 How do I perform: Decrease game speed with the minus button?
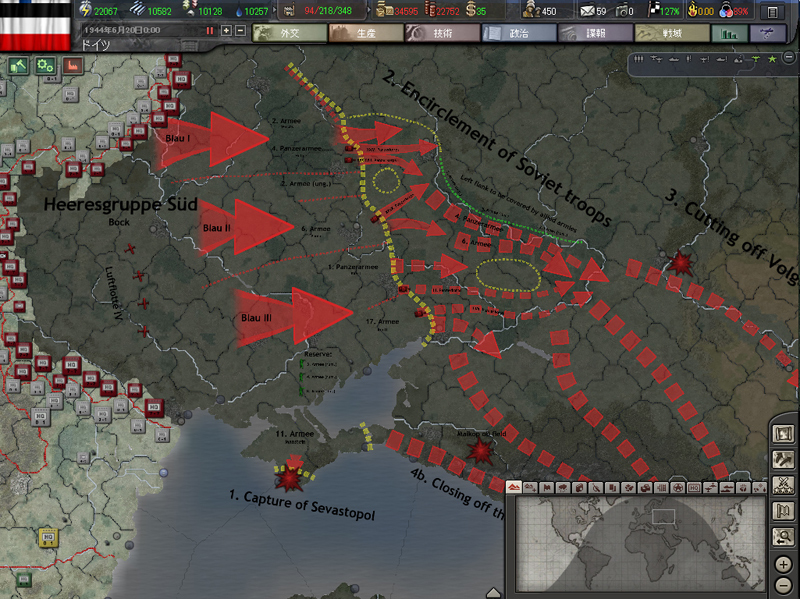pos(240,31)
